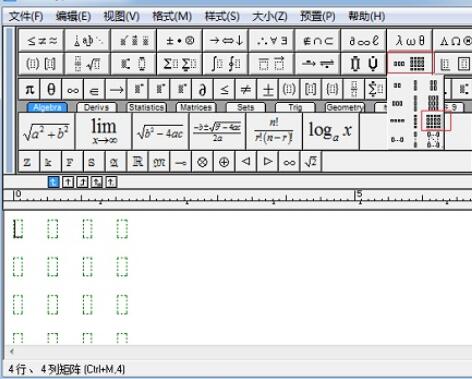The image size is (472, 379).
Task: Open the 大小(Z) menu
Action: tap(270, 16)
